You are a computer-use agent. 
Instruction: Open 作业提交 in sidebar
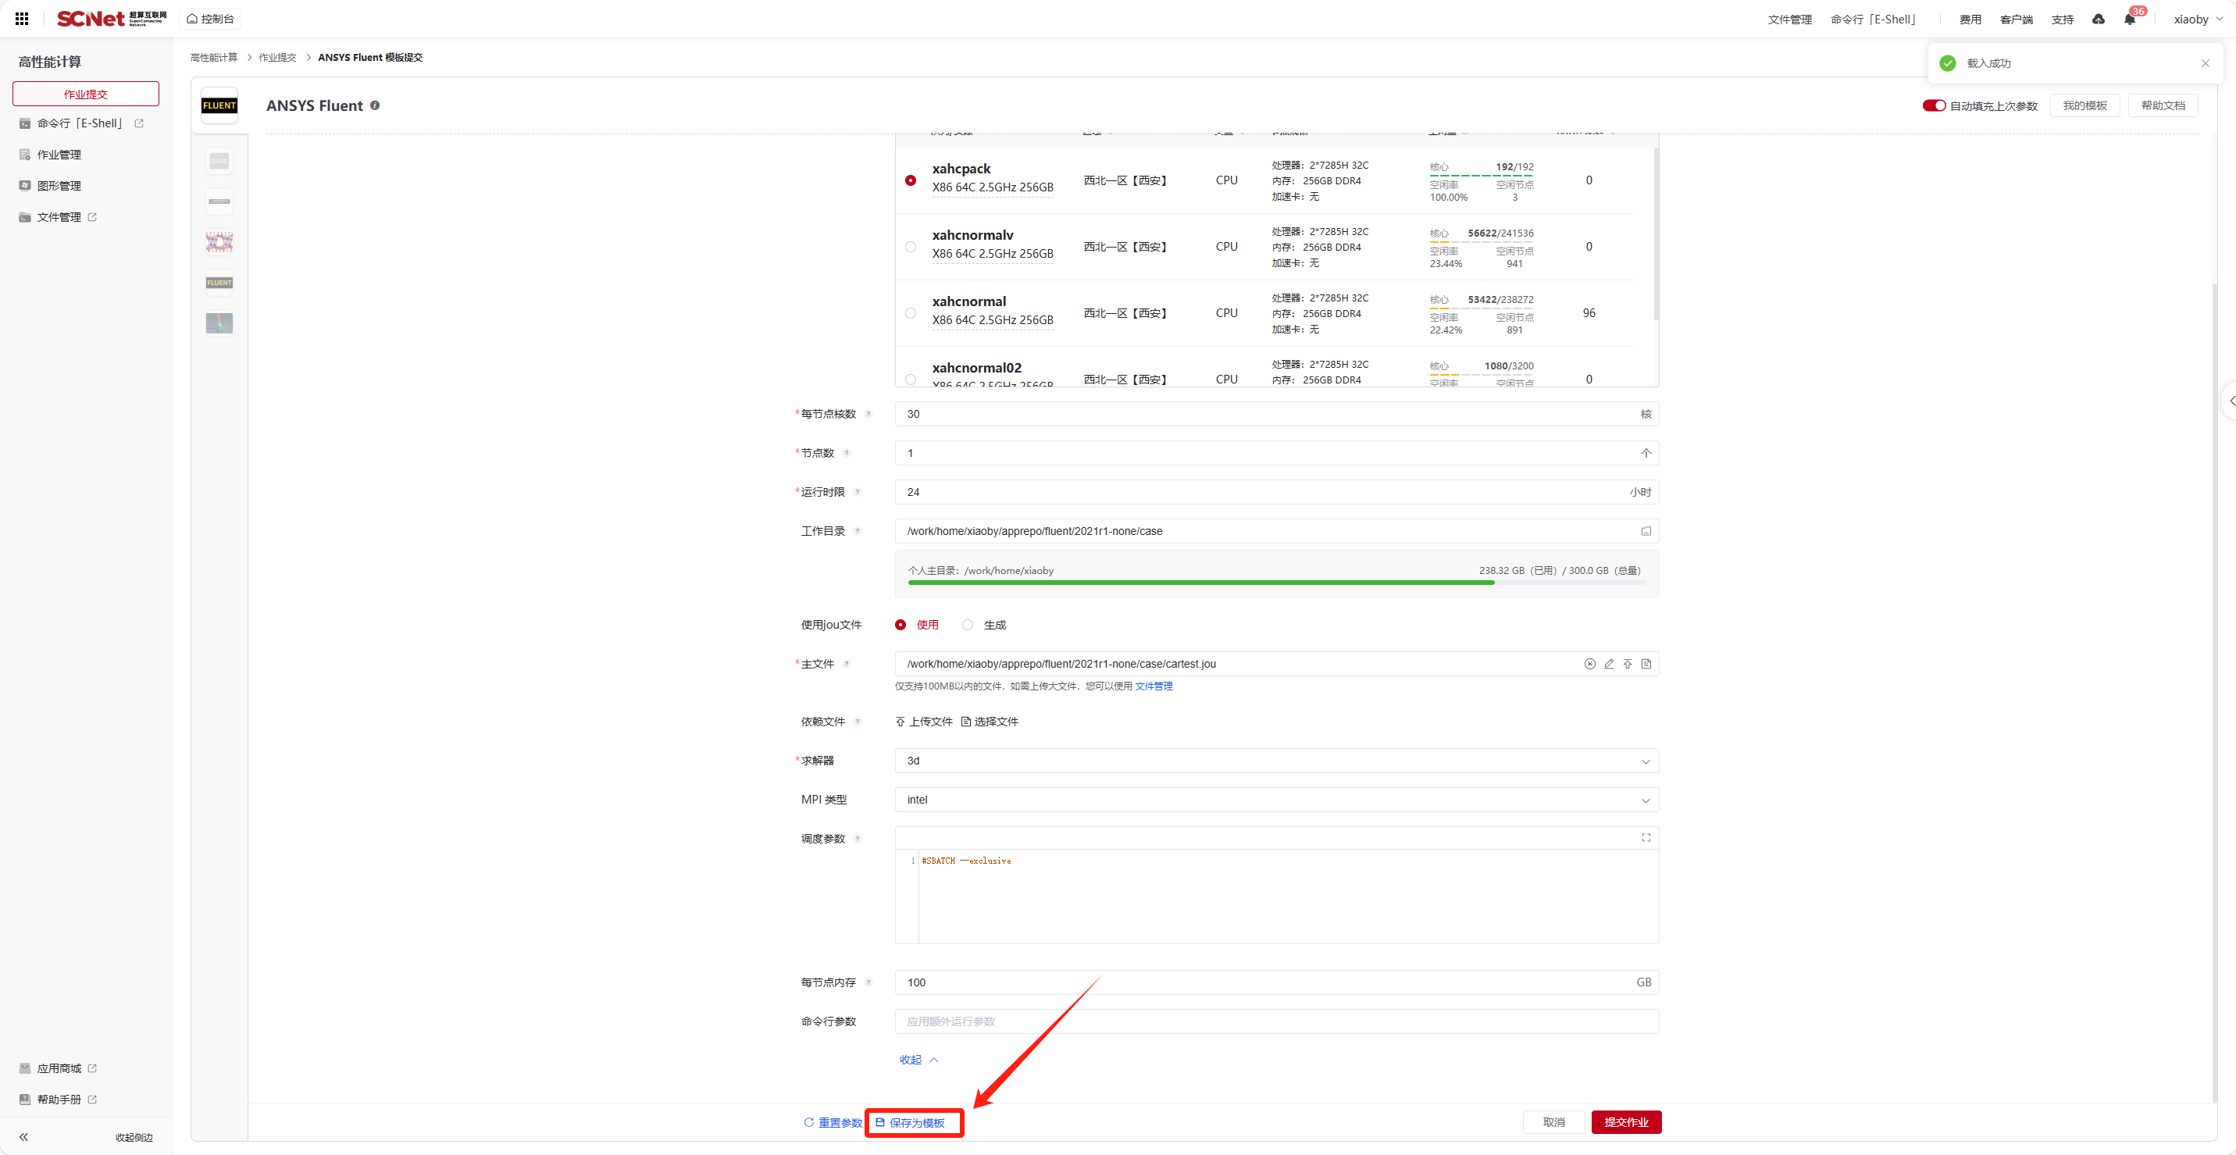click(x=86, y=93)
